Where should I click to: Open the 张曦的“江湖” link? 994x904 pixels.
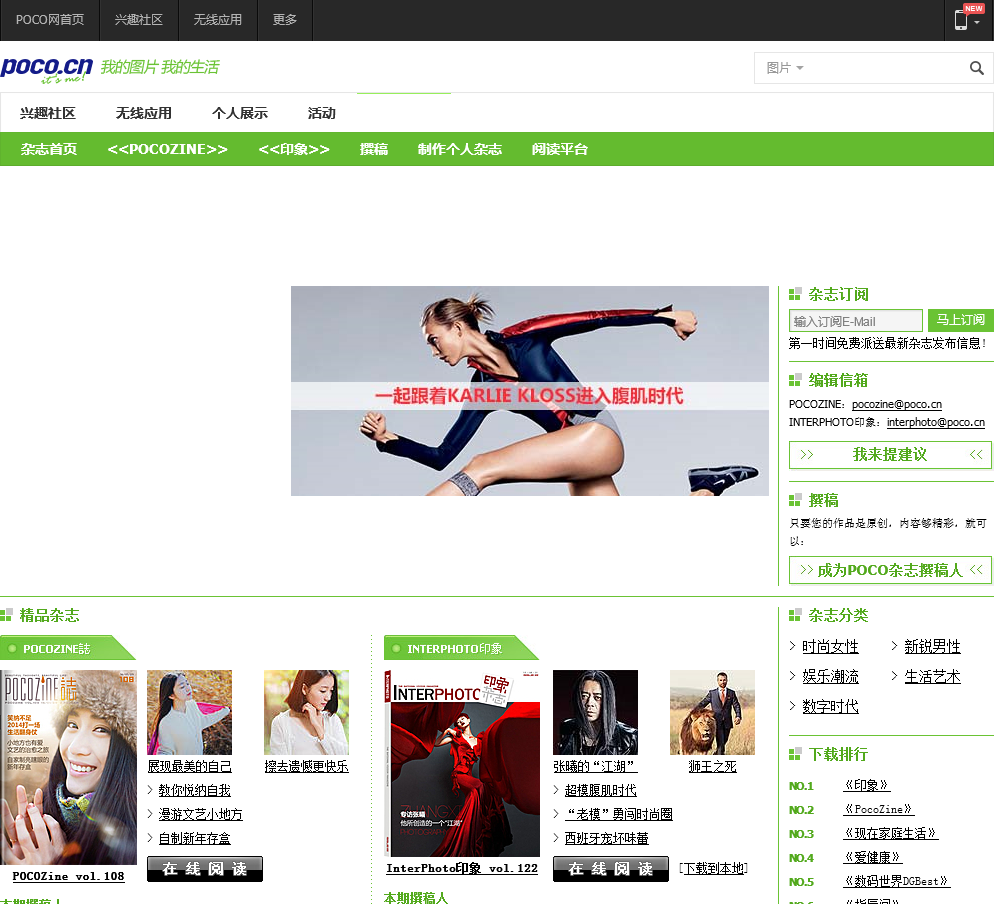point(595,766)
